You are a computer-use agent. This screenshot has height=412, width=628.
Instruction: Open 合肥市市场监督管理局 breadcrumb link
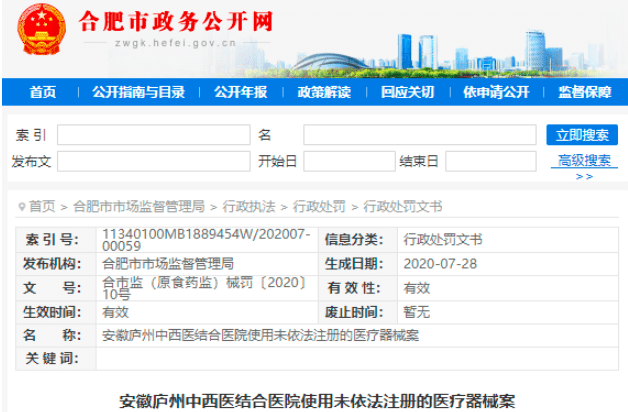click(138, 207)
